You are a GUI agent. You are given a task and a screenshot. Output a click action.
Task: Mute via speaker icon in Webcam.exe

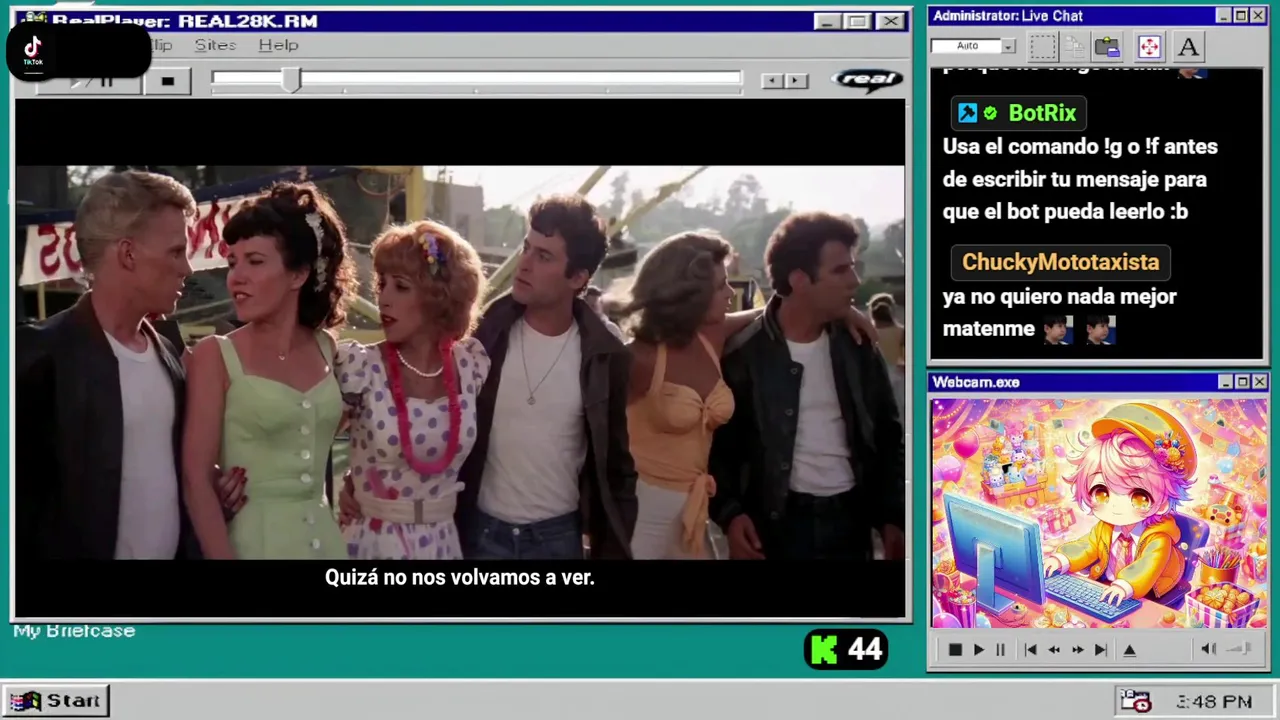pos(1208,649)
